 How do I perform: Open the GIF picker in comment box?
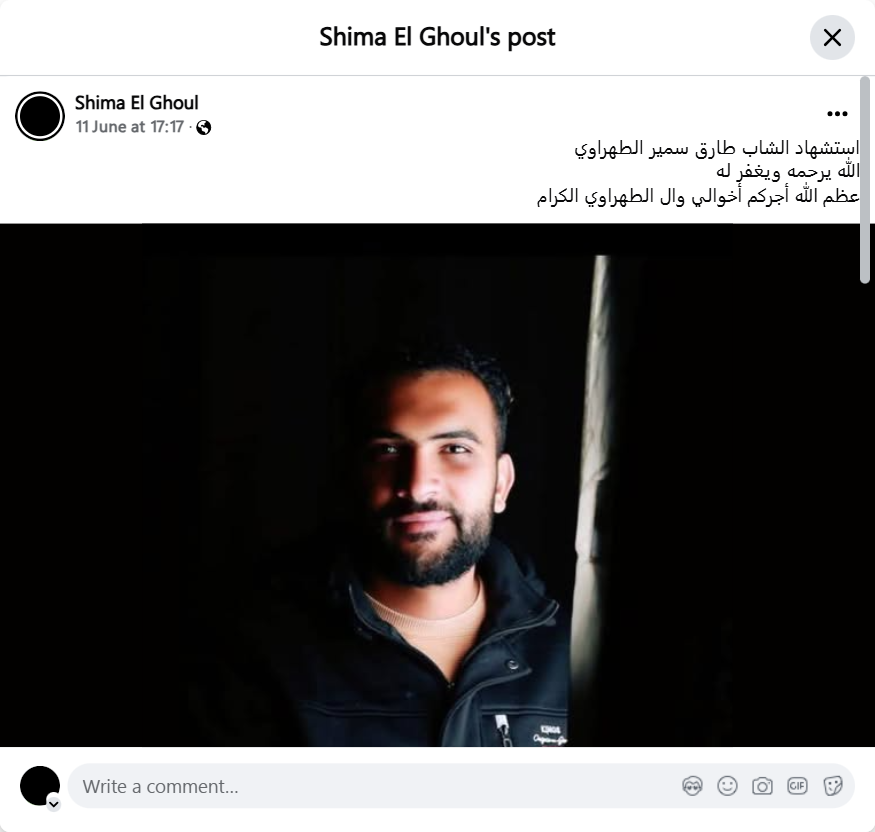point(797,786)
